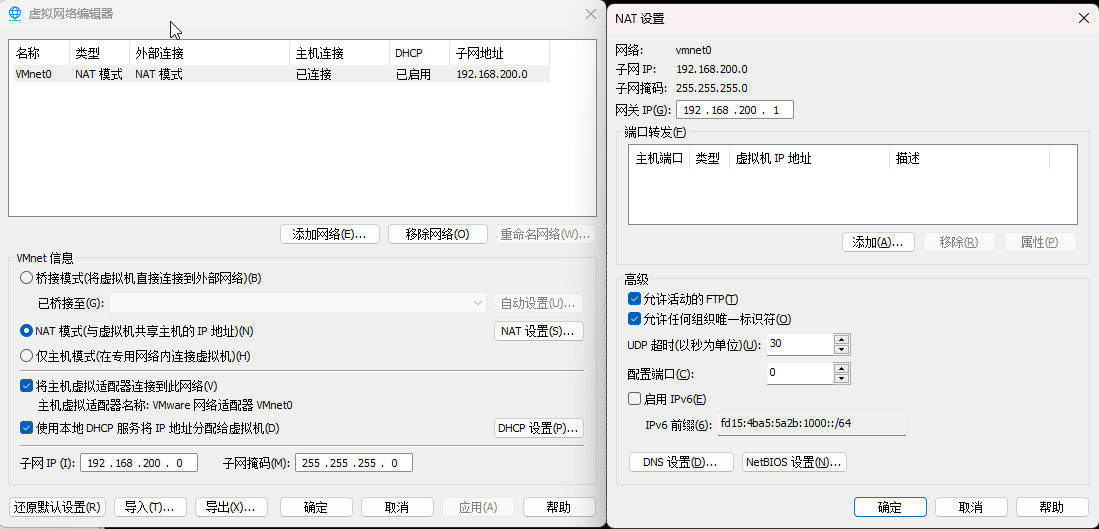Click the Virtual Network Editor globe icon
Viewport: 1099px width, 529px height.
(x=14, y=13)
